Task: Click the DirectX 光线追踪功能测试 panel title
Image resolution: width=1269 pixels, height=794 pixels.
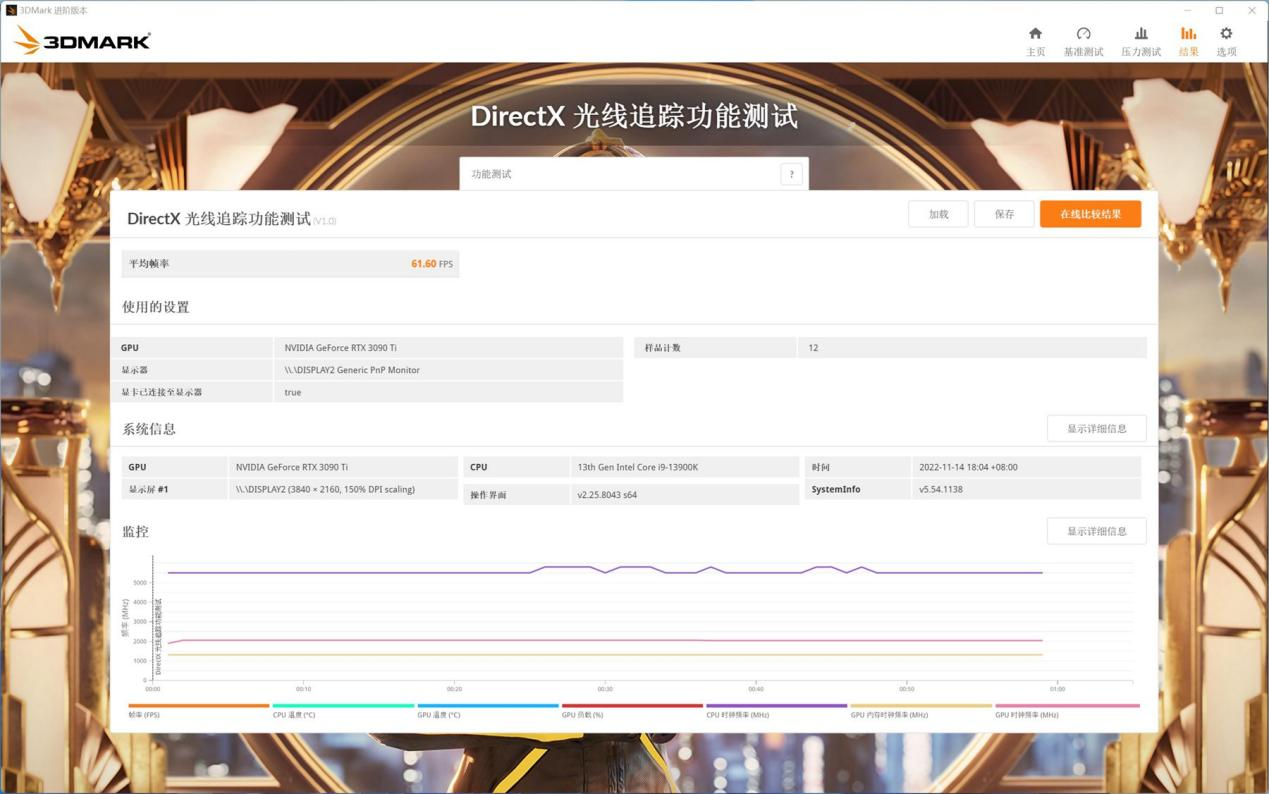Action: [218, 218]
